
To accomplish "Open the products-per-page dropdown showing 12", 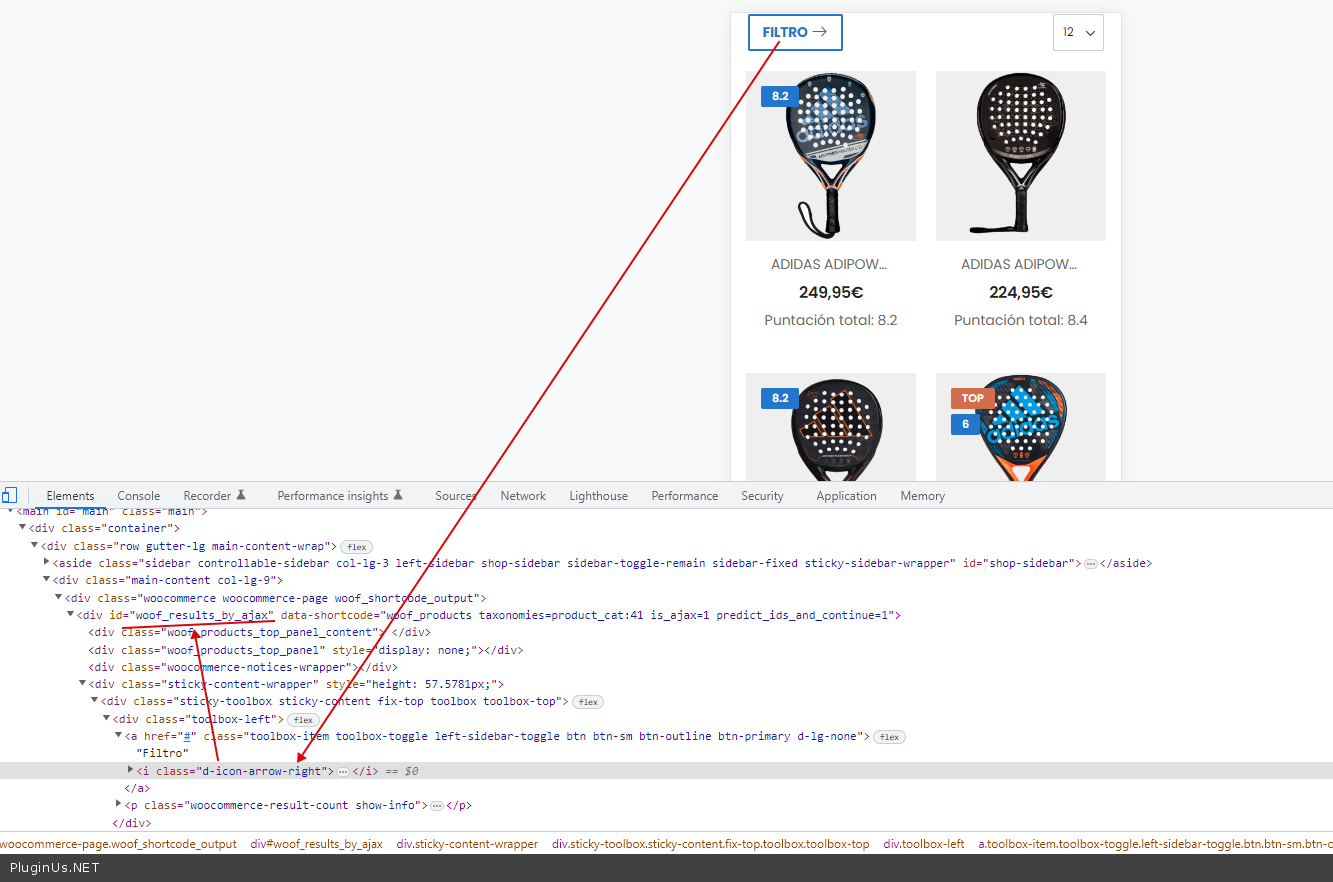I will (x=1078, y=32).
